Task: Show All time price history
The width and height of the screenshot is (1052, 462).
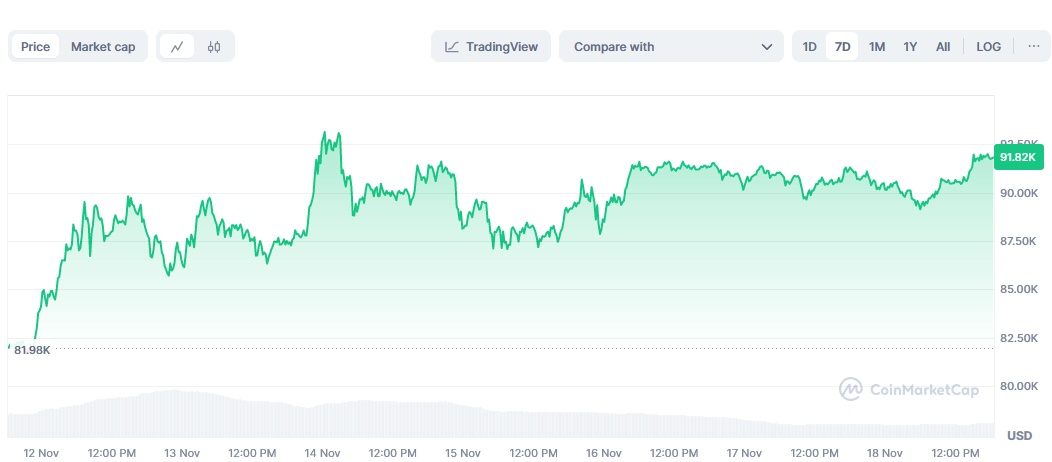Action: [943, 47]
